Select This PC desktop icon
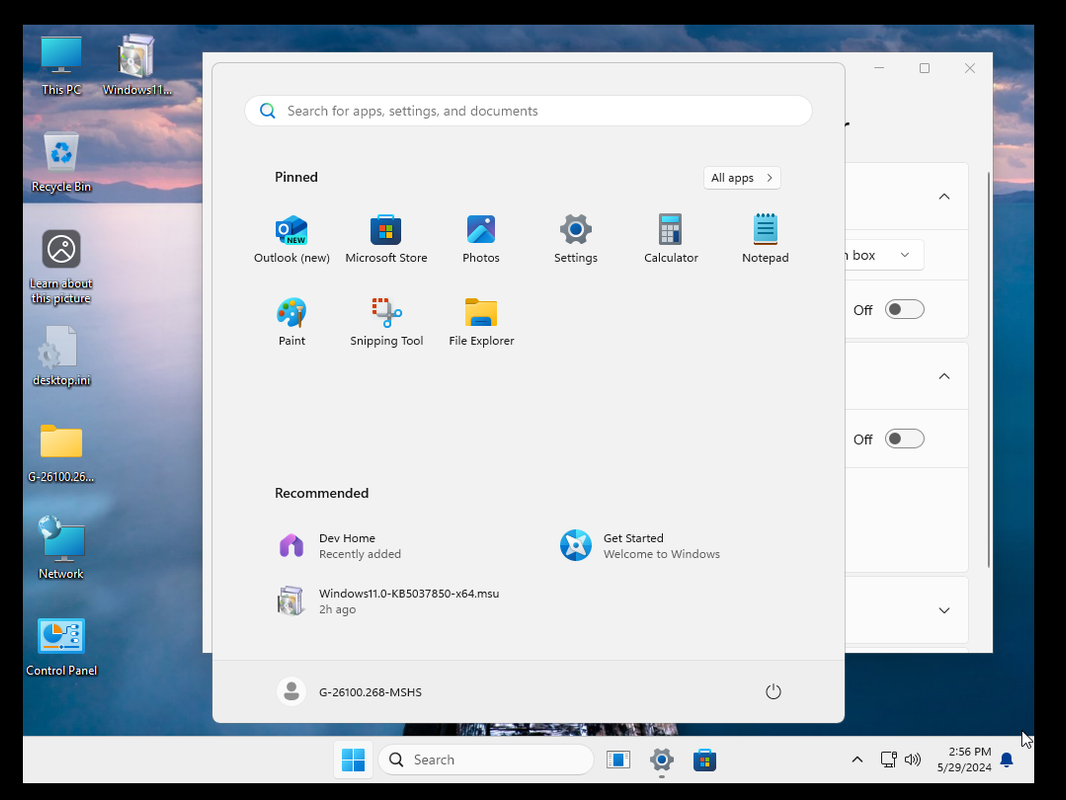This screenshot has width=1066, height=800. point(61,65)
